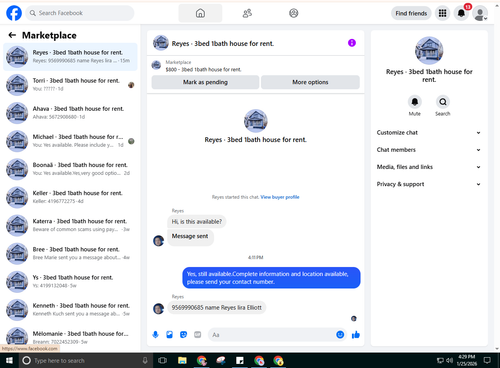Click the seen-by avatar below last message
Viewport: 500px width, 368px height.
(354, 318)
